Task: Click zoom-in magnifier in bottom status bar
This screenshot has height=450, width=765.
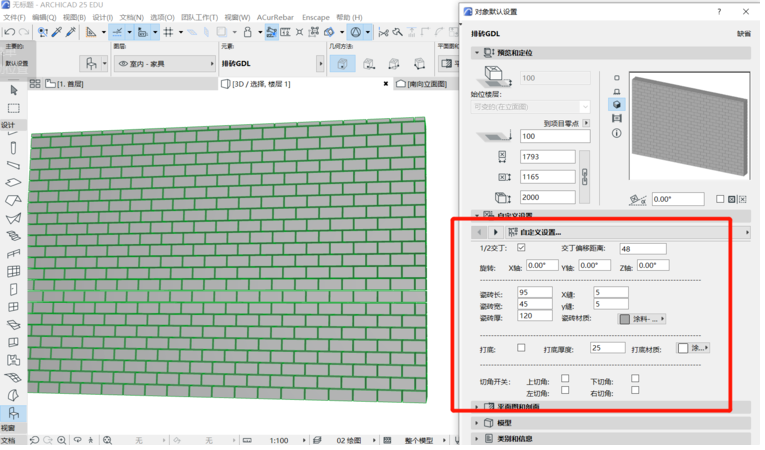Action: click(x=61, y=441)
